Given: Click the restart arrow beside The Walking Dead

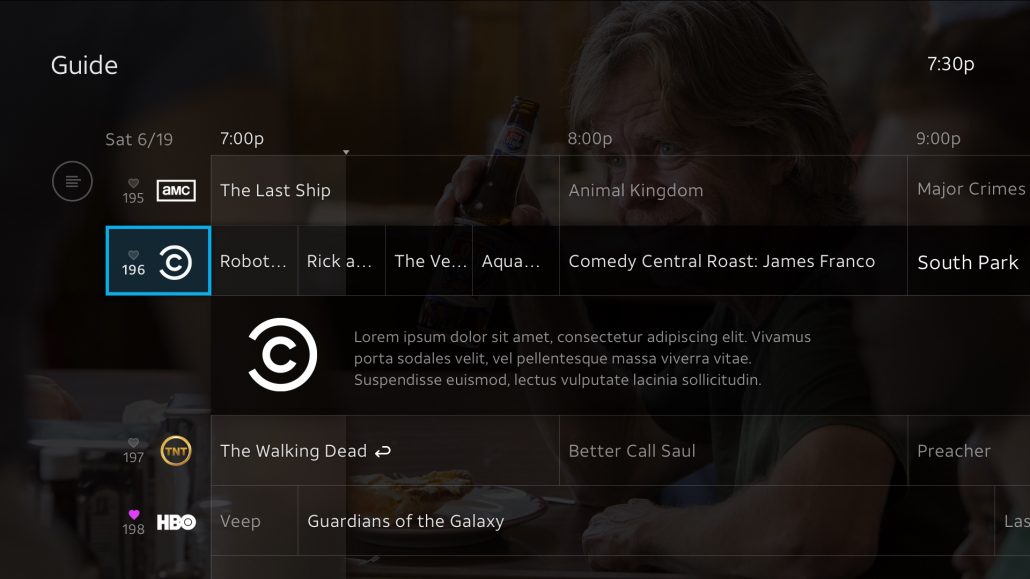Looking at the screenshot, I should coord(383,452).
